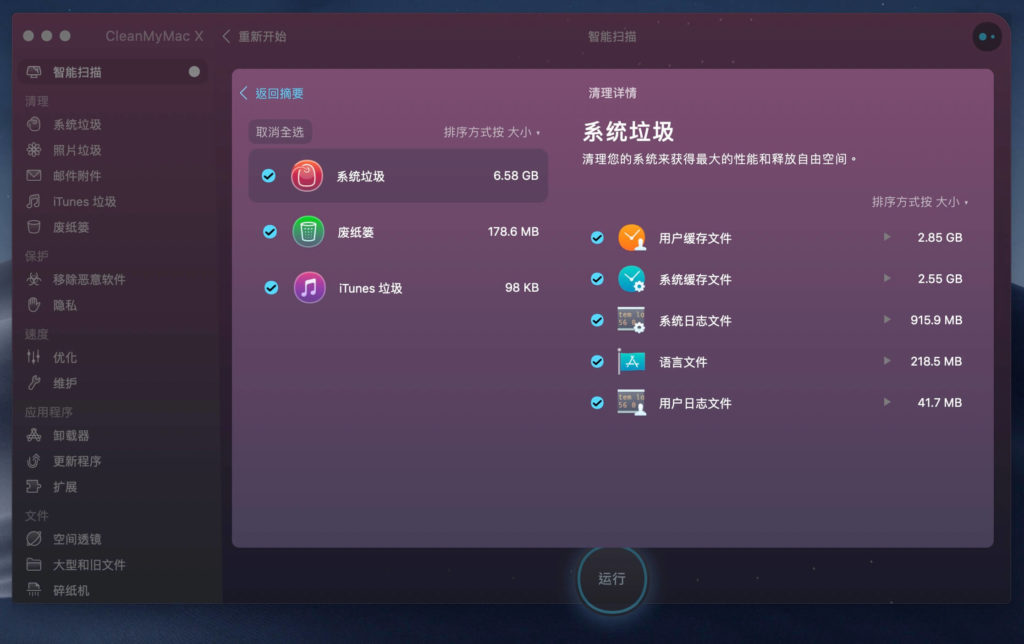Screen dimensions: 1024x644
Task: Click the Malware Removal (移除恶意软件) biohazard icon
Action: (34, 279)
